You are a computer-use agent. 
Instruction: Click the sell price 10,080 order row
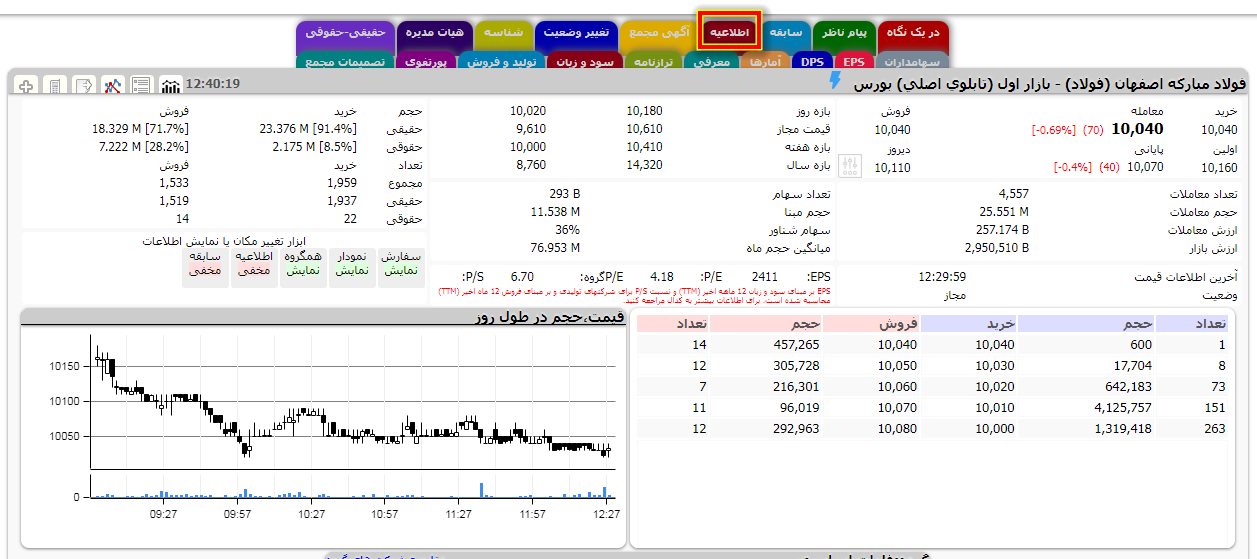point(896,429)
